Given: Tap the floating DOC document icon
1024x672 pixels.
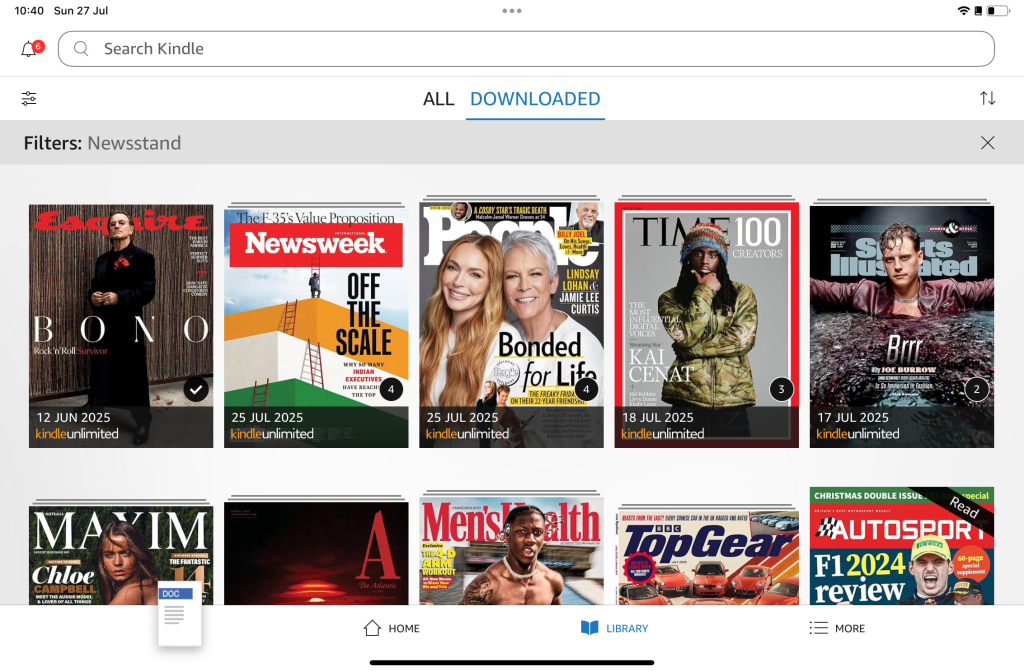Looking at the screenshot, I should (180, 613).
